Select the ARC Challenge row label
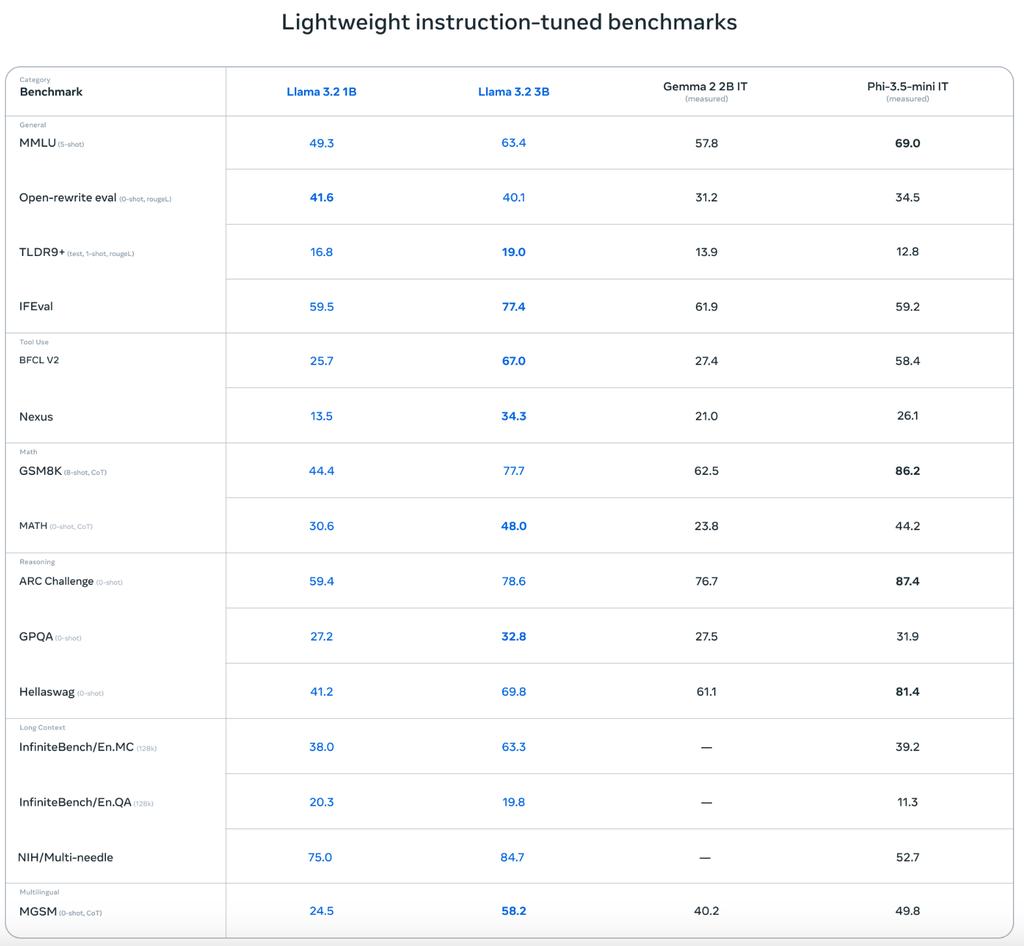The width and height of the screenshot is (1024, 946). pos(56,581)
